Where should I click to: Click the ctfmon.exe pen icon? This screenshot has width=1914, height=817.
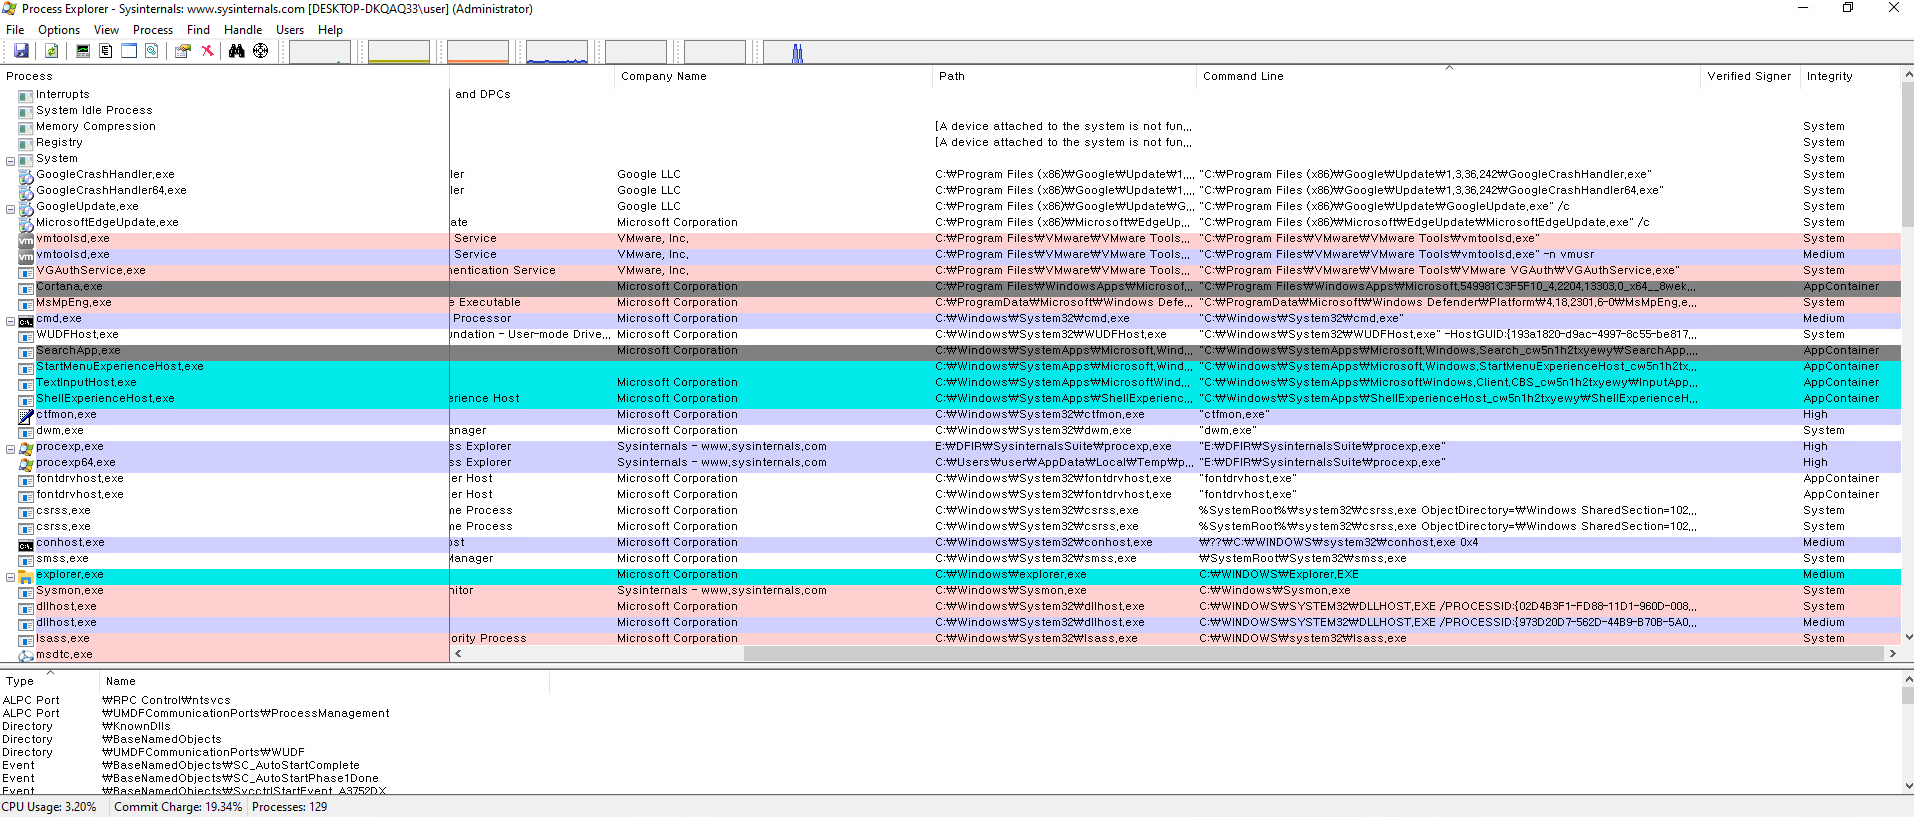[26, 416]
